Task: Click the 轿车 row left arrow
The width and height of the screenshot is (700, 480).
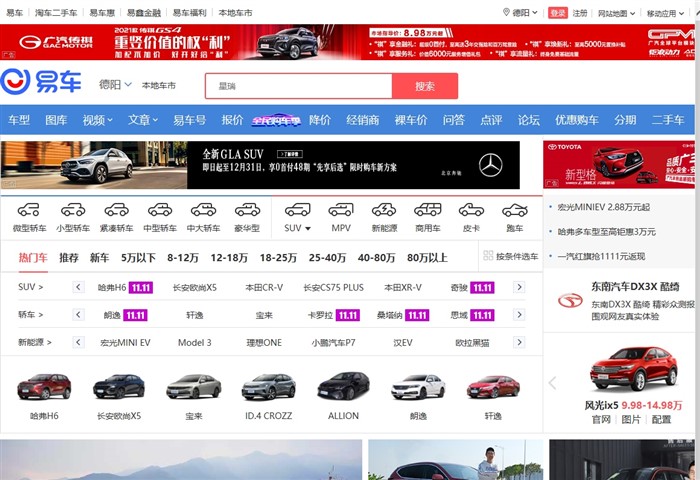Action: [x=78, y=315]
